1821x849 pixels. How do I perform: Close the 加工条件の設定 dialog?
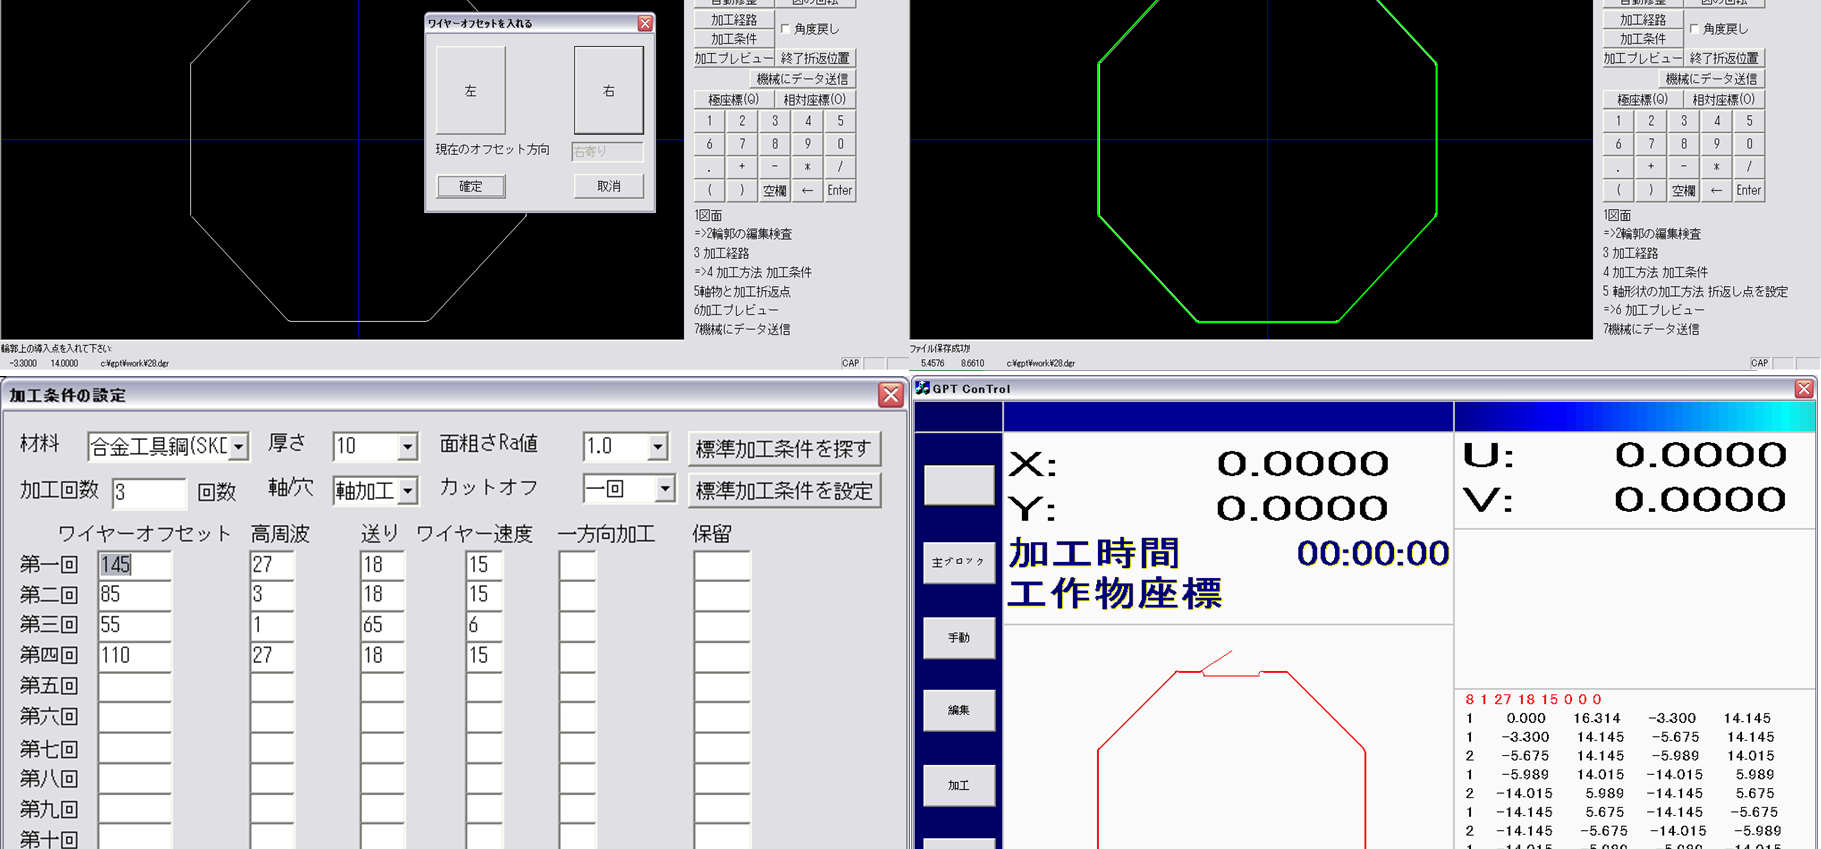coord(891,395)
